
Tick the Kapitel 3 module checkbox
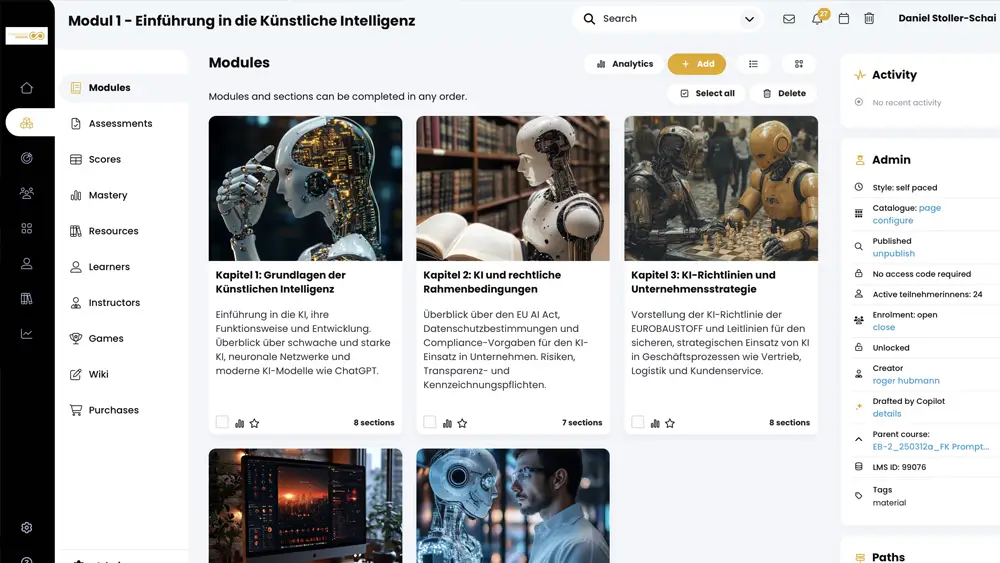[638, 422]
